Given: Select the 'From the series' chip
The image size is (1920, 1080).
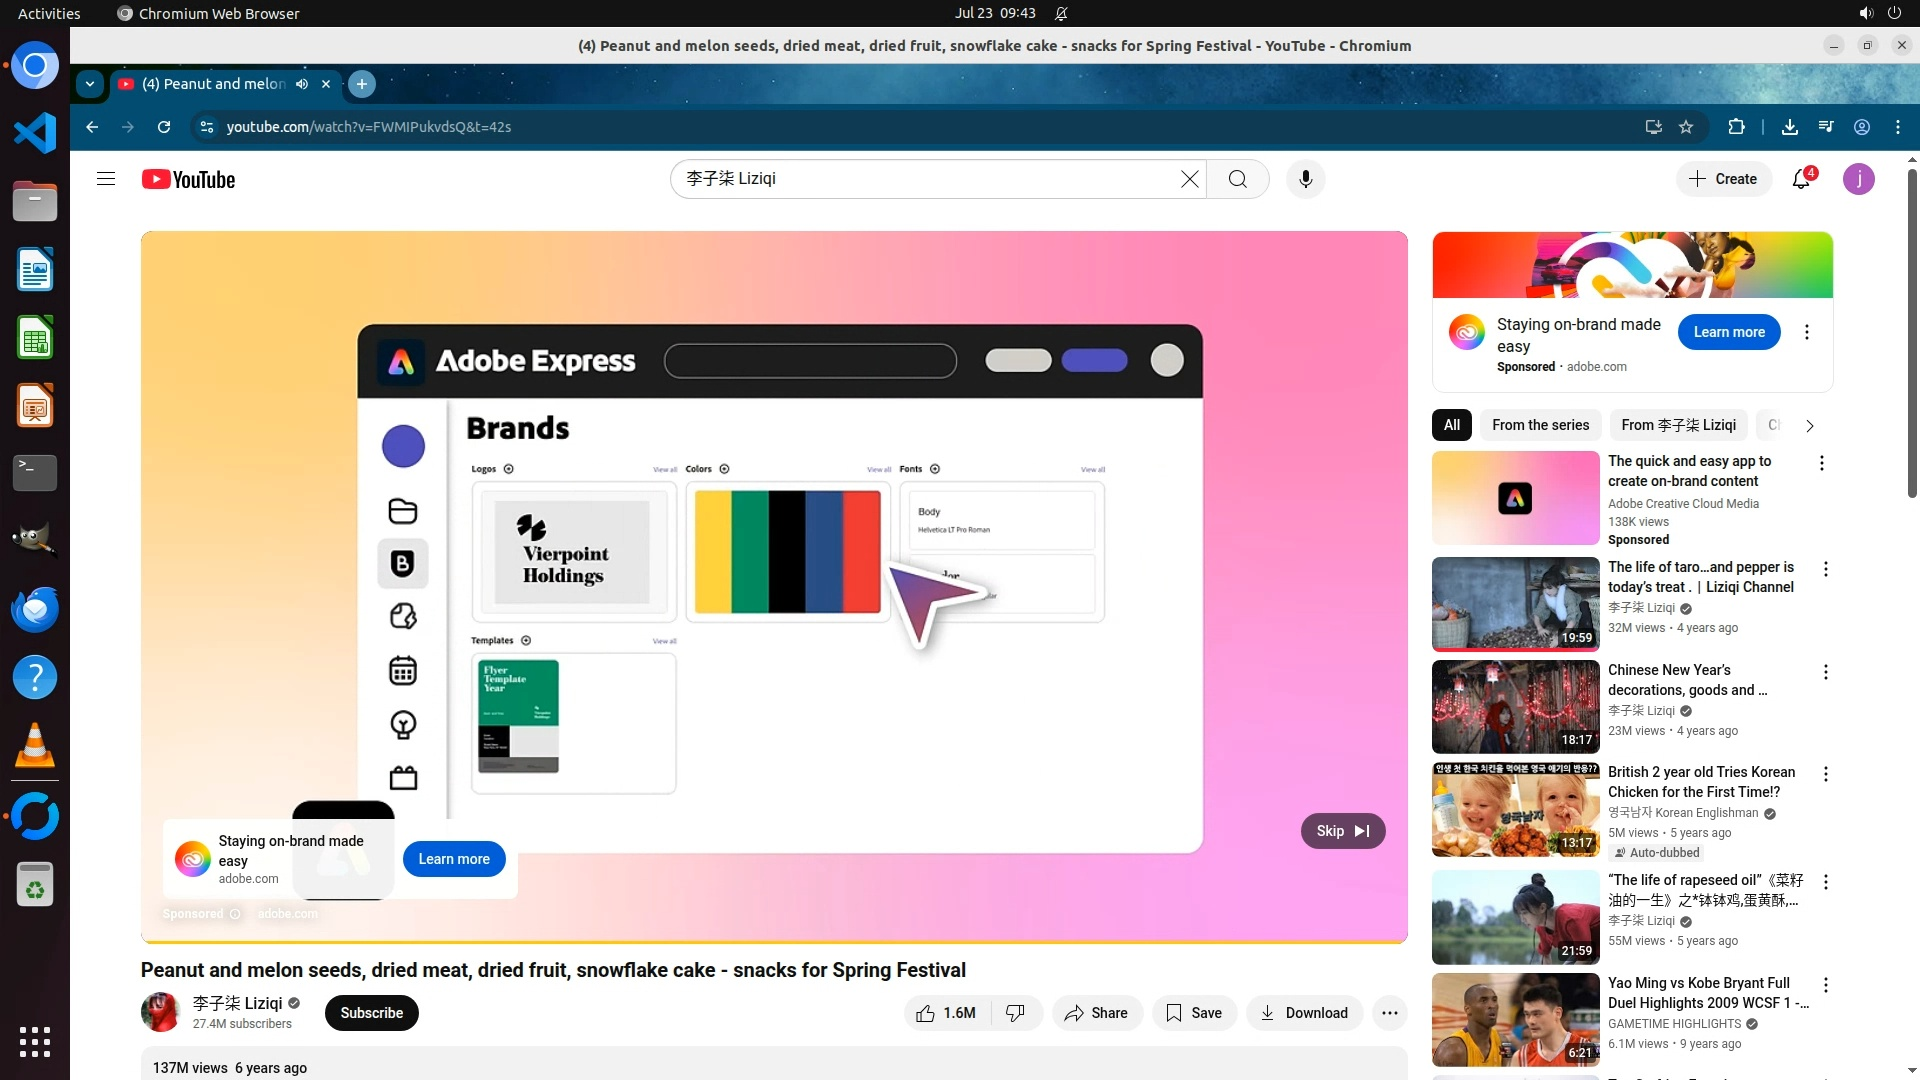Looking at the screenshot, I should (1540, 425).
